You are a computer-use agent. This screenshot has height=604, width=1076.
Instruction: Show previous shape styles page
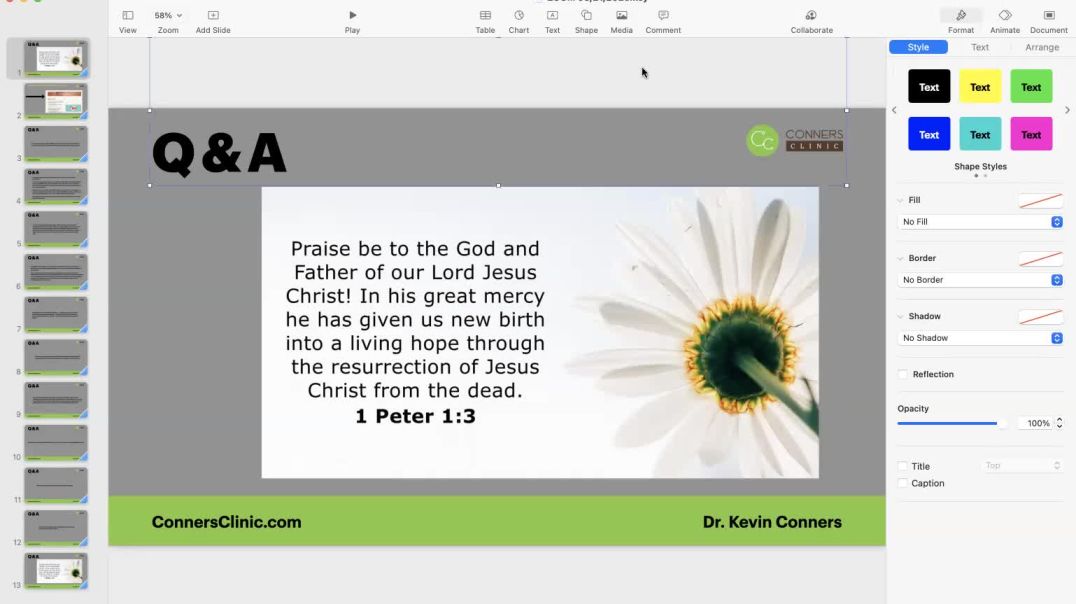(893, 110)
